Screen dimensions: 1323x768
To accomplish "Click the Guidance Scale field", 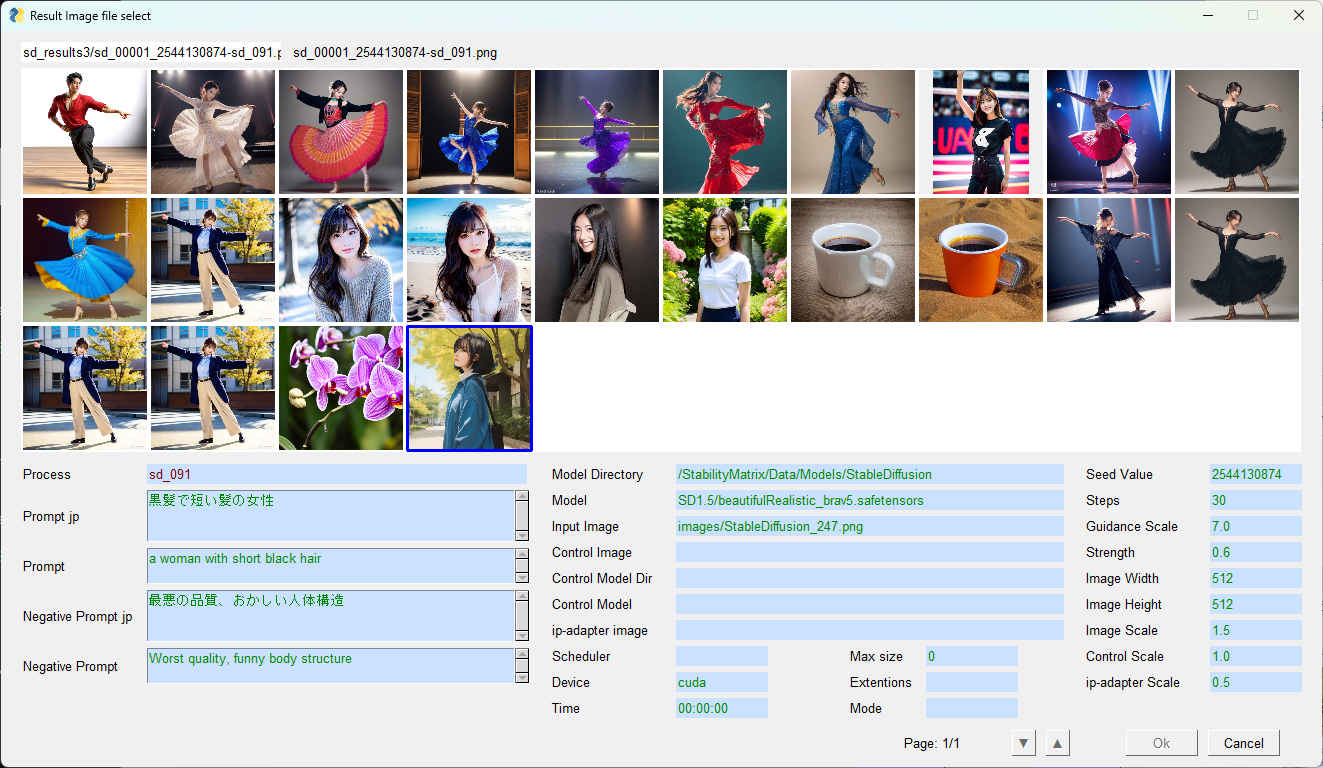I will click(1255, 526).
